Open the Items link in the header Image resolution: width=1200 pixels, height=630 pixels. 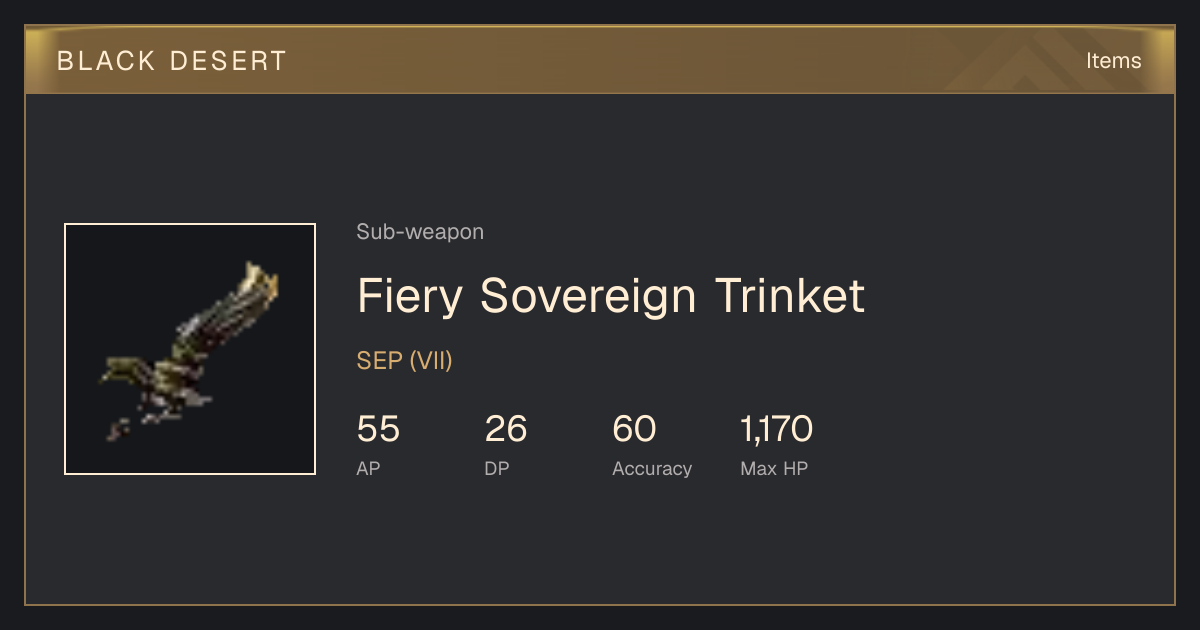1113,60
